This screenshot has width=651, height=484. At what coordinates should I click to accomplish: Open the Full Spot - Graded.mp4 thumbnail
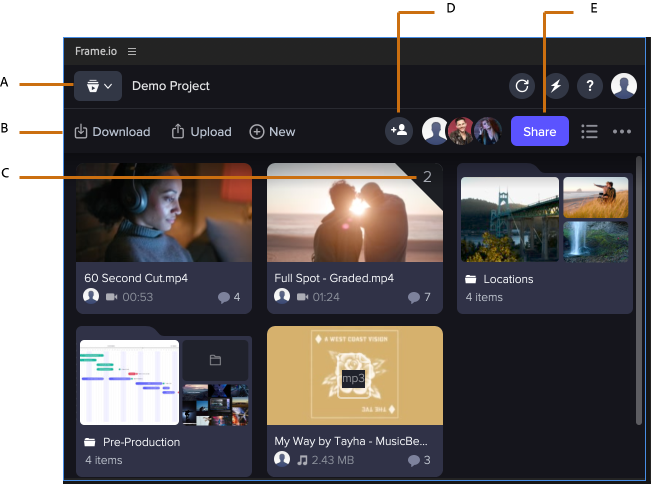point(355,213)
